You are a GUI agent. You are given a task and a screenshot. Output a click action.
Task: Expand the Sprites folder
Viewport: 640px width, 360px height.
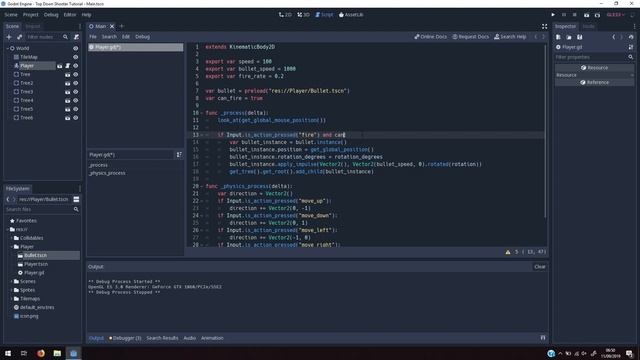(11, 290)
